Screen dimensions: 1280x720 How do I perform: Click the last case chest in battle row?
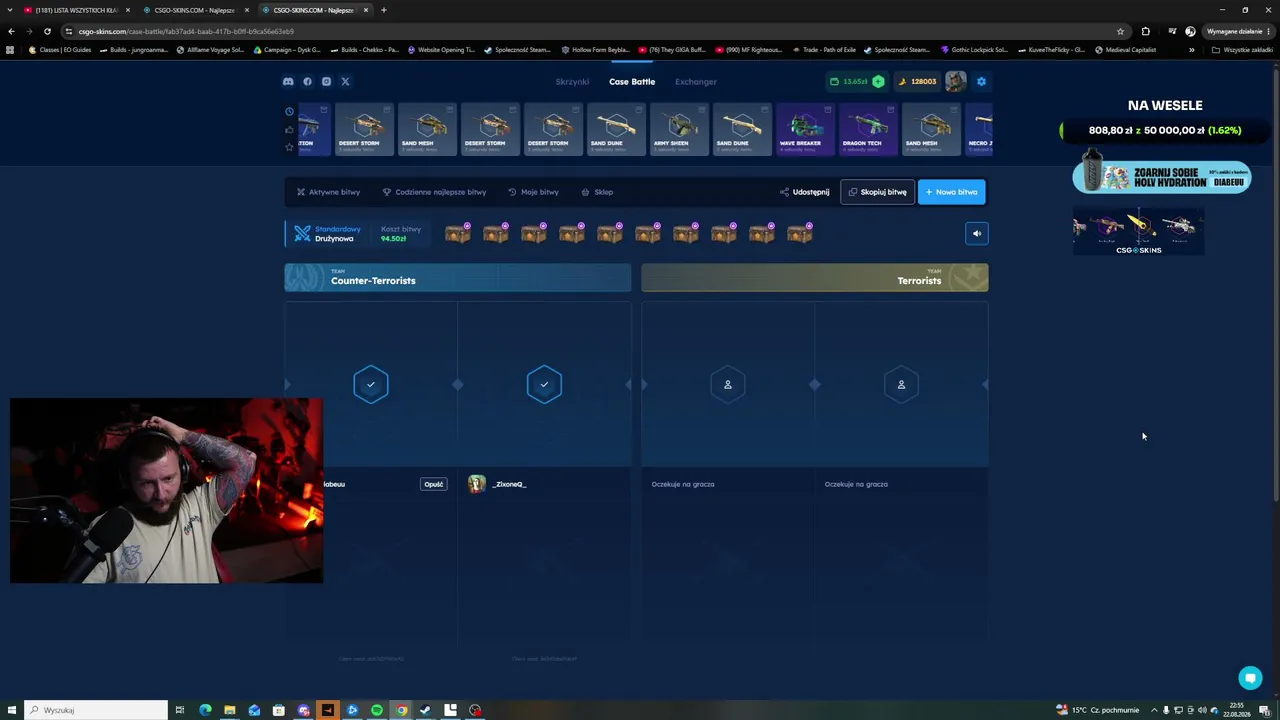tap(800, 233)
